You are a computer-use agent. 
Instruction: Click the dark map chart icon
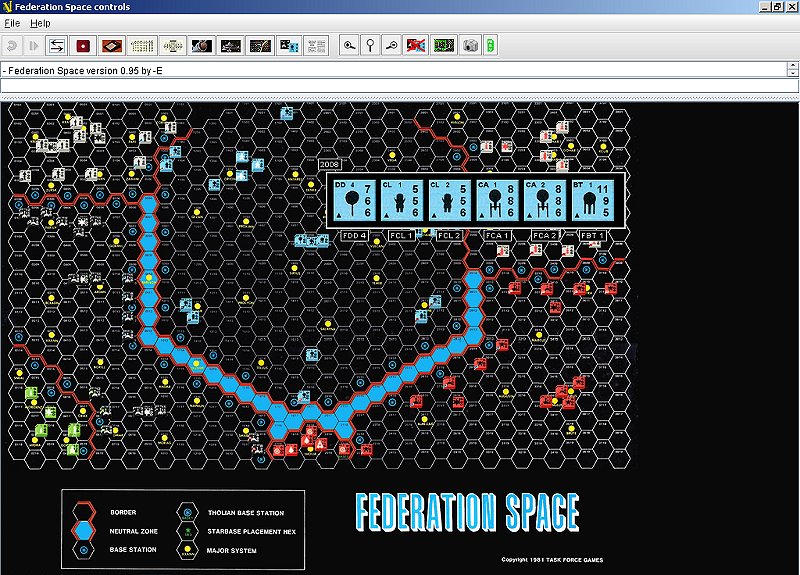[260, 46]
